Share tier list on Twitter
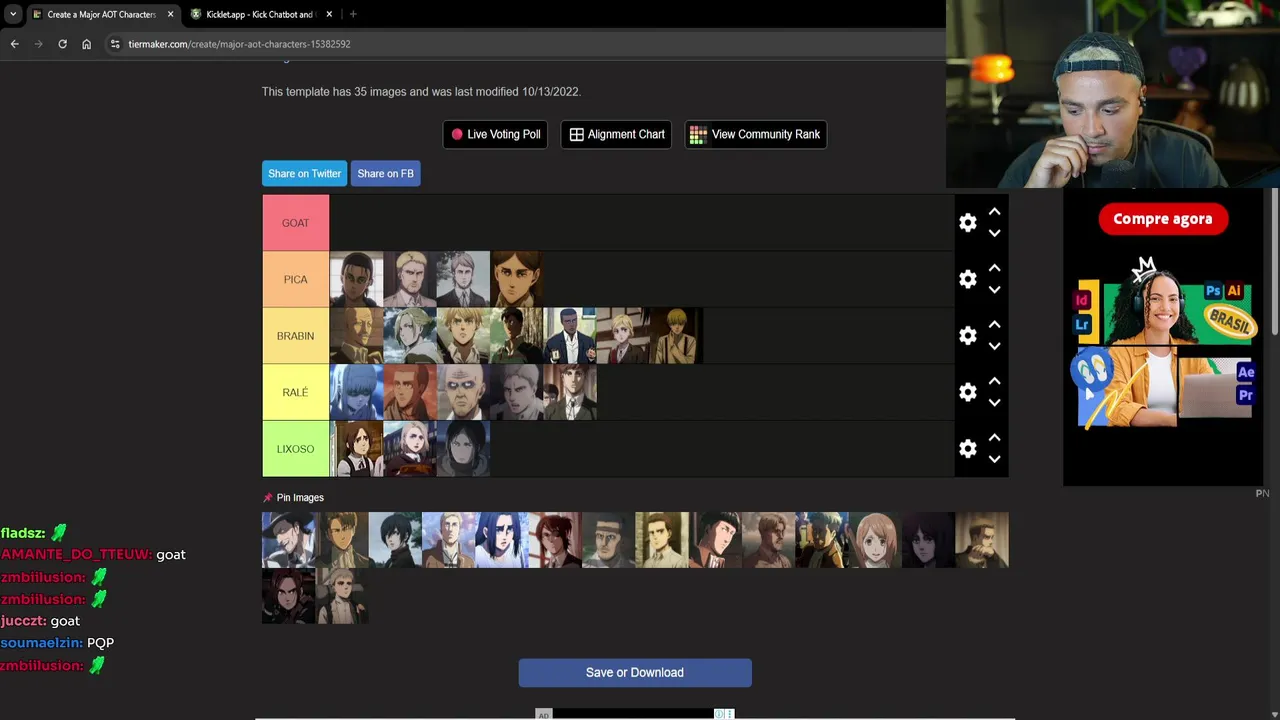The height and width of the screenshot is (720, 1280). (304, 173)
